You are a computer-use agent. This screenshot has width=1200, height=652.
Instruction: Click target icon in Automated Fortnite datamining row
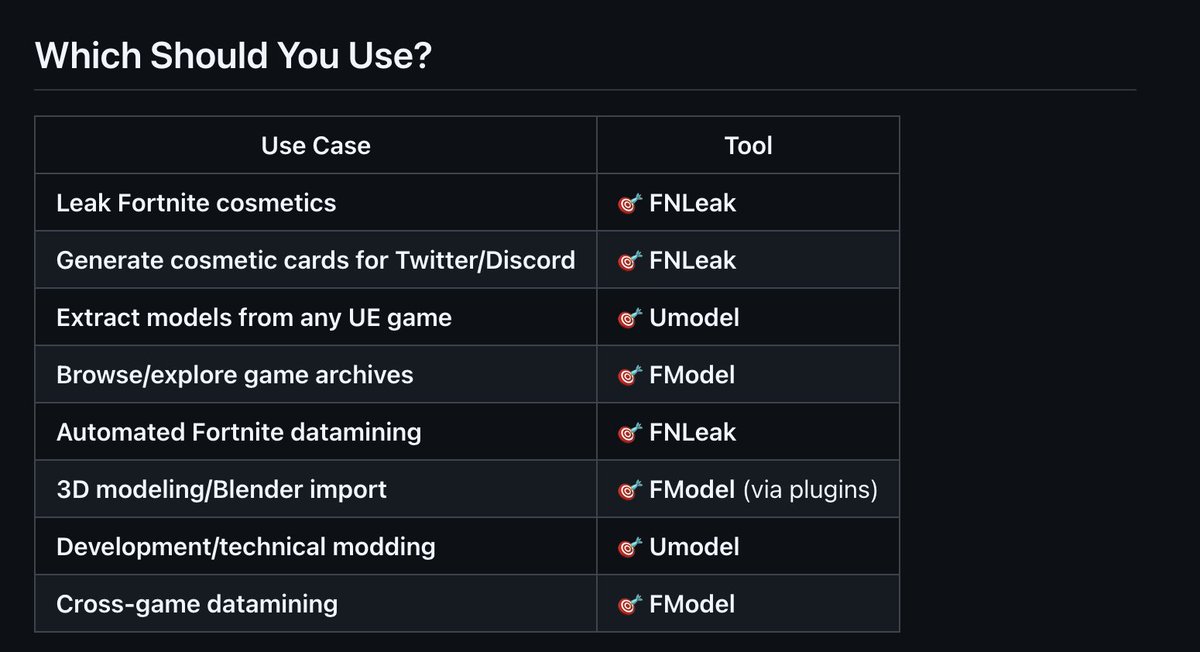(630, 433)
